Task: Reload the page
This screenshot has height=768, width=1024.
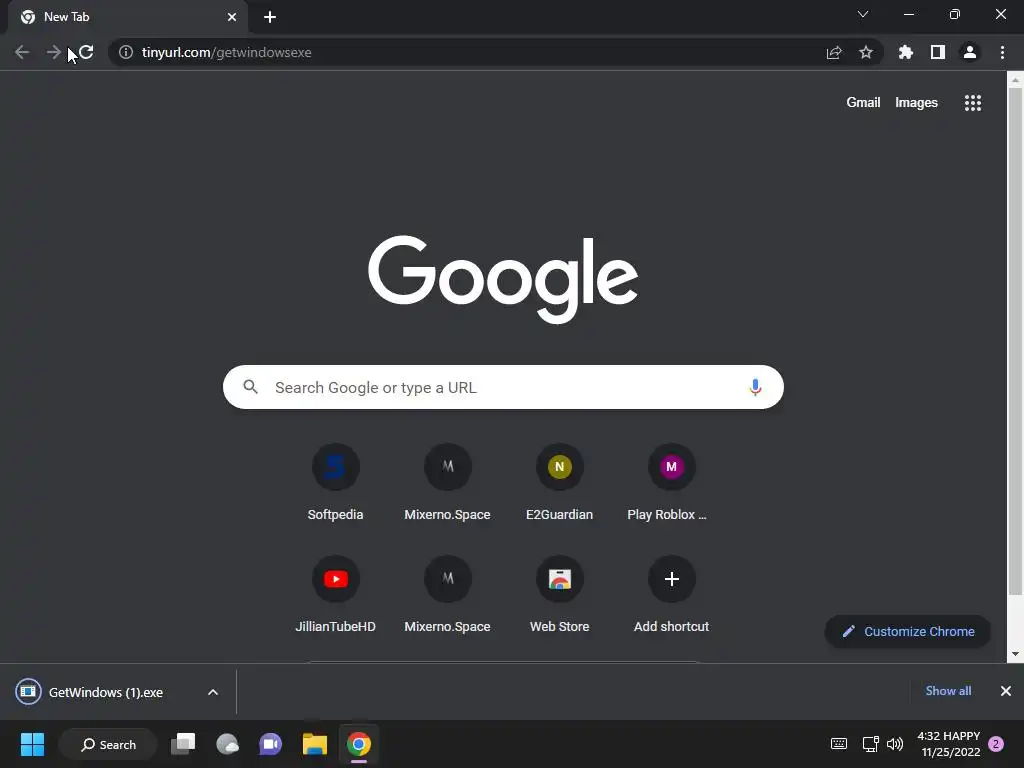Action: [x=86, y=52]
